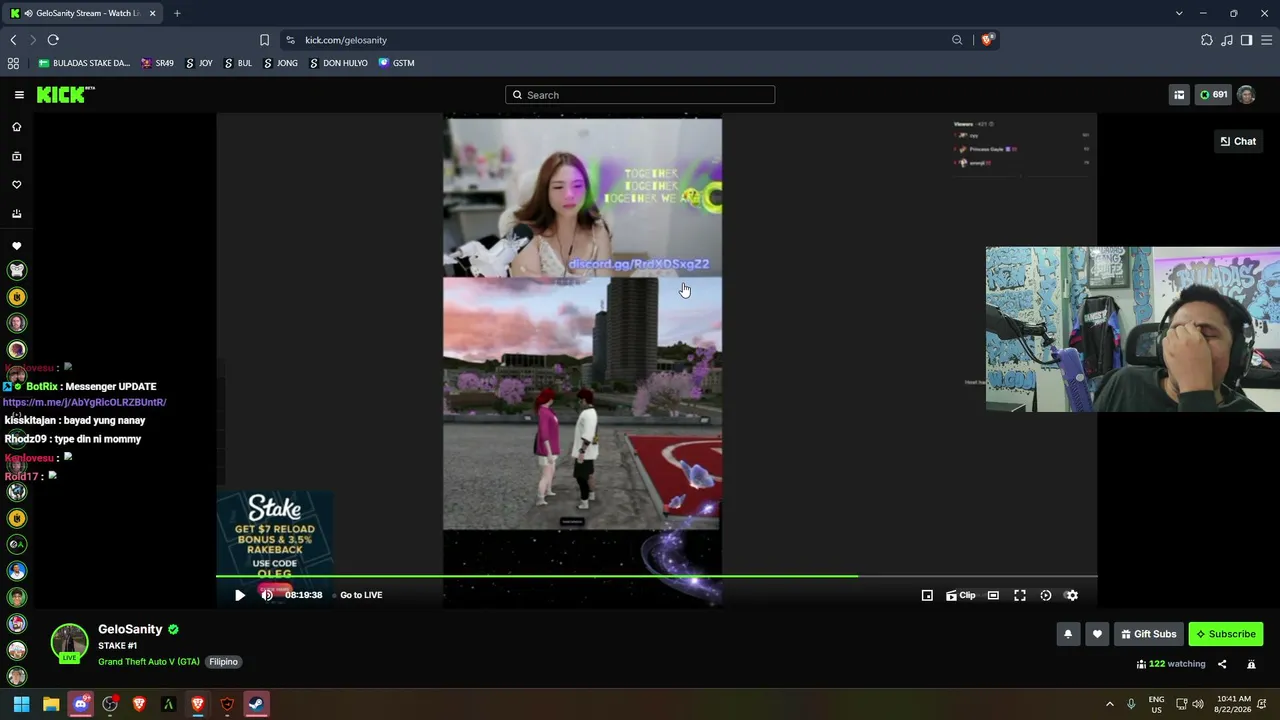Open mini player picture-in-picture mode

(x=927, y=595)
